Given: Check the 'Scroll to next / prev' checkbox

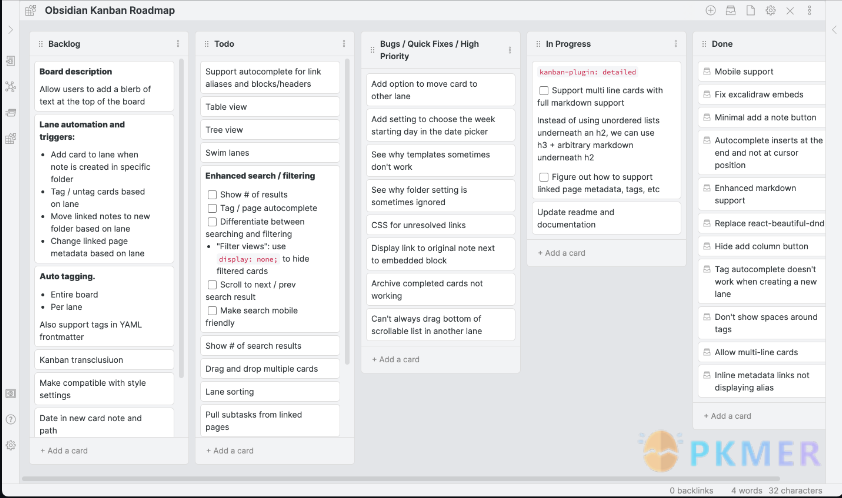Looking at the screenshot, I should 212,285.
